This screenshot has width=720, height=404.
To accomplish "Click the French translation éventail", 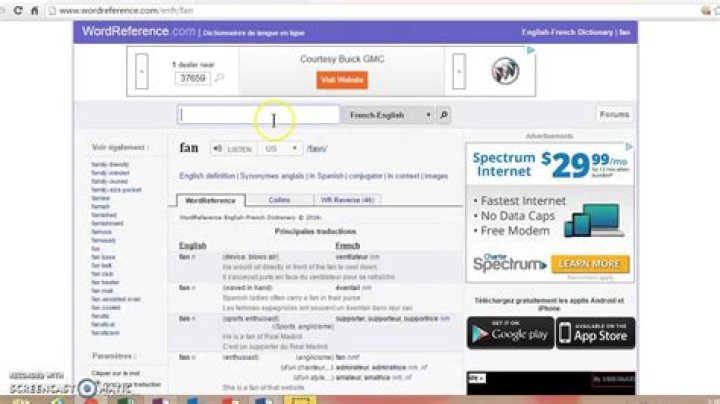I will [x=348, y=288].
